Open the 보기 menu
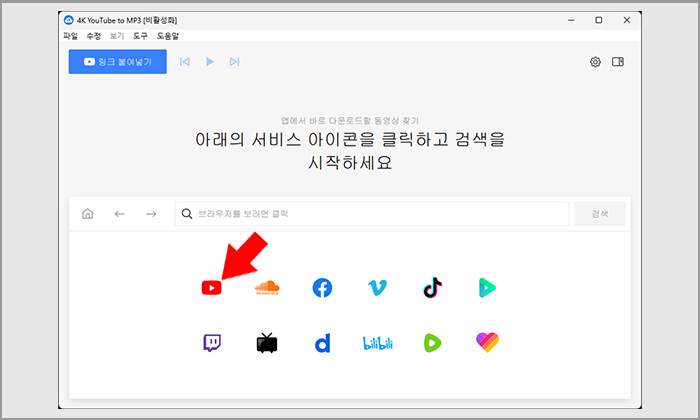The height and width of the screenshot is (420, 700). click(x=117, y=36)
